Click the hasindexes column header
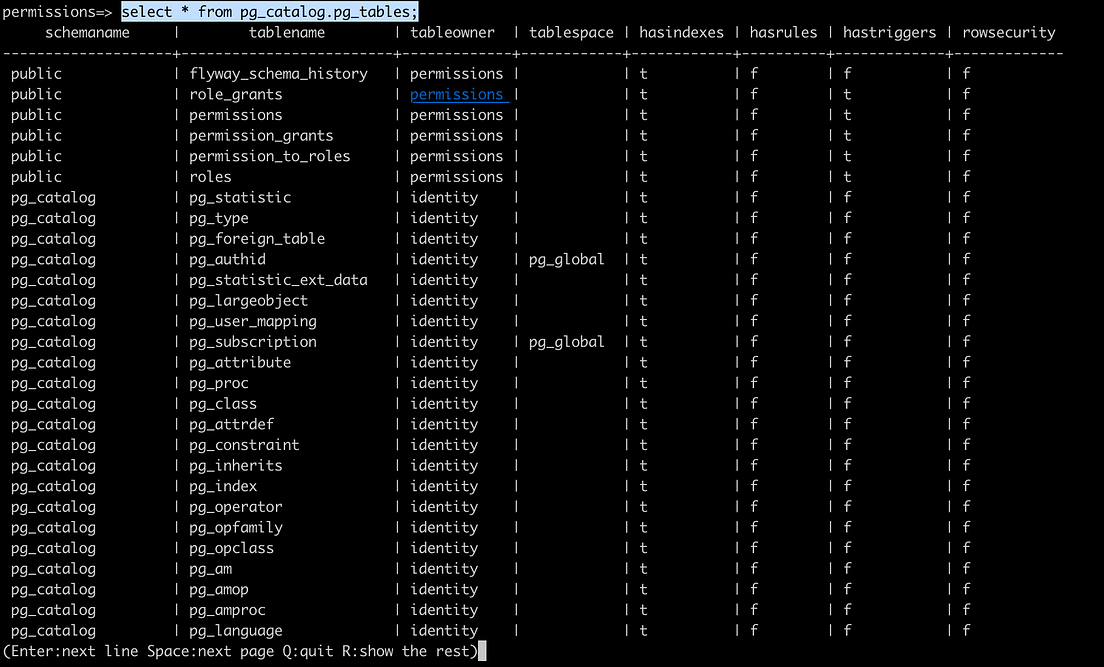The height and width of the screenshot is (667, 1104). point(681,32)
